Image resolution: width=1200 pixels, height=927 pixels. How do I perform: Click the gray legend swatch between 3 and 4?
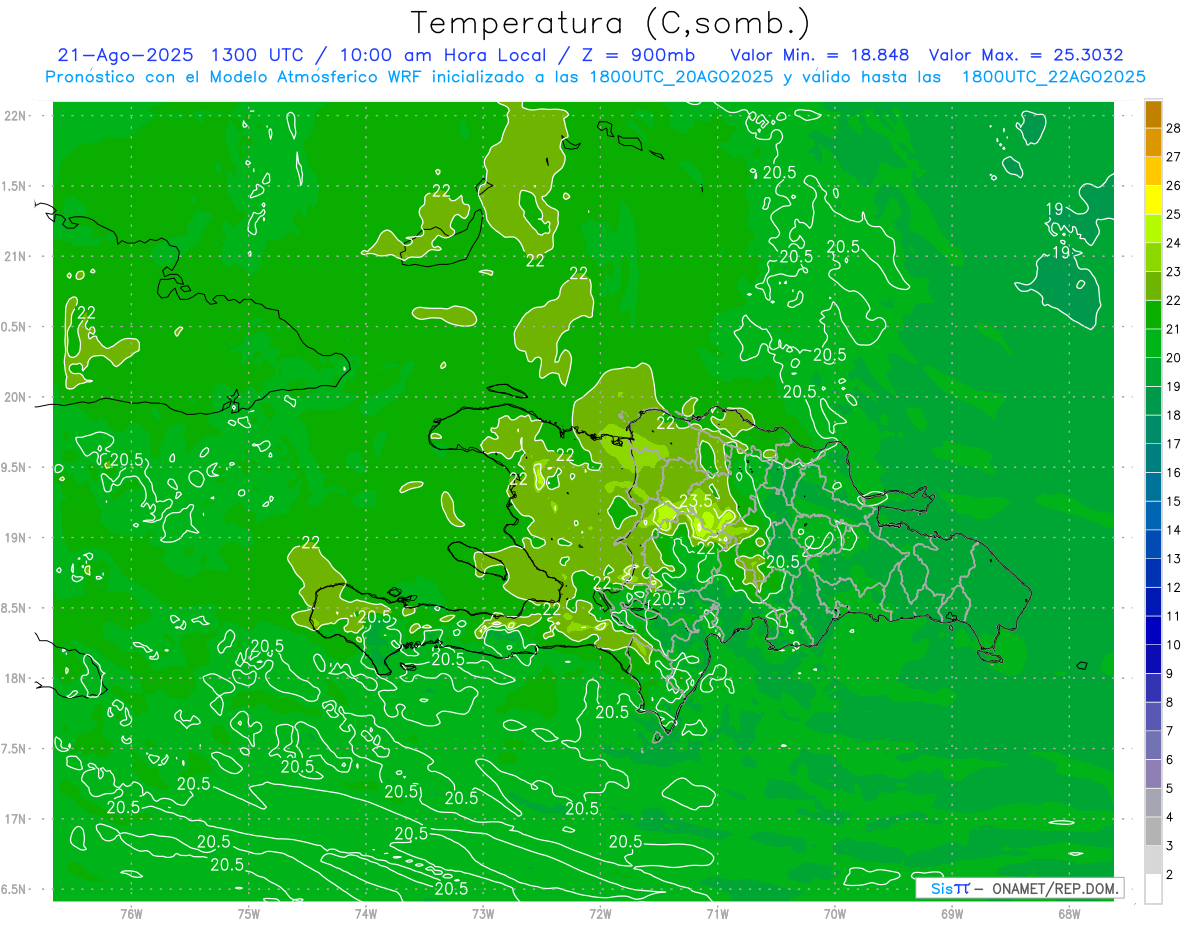click(x=1153, y=831)
